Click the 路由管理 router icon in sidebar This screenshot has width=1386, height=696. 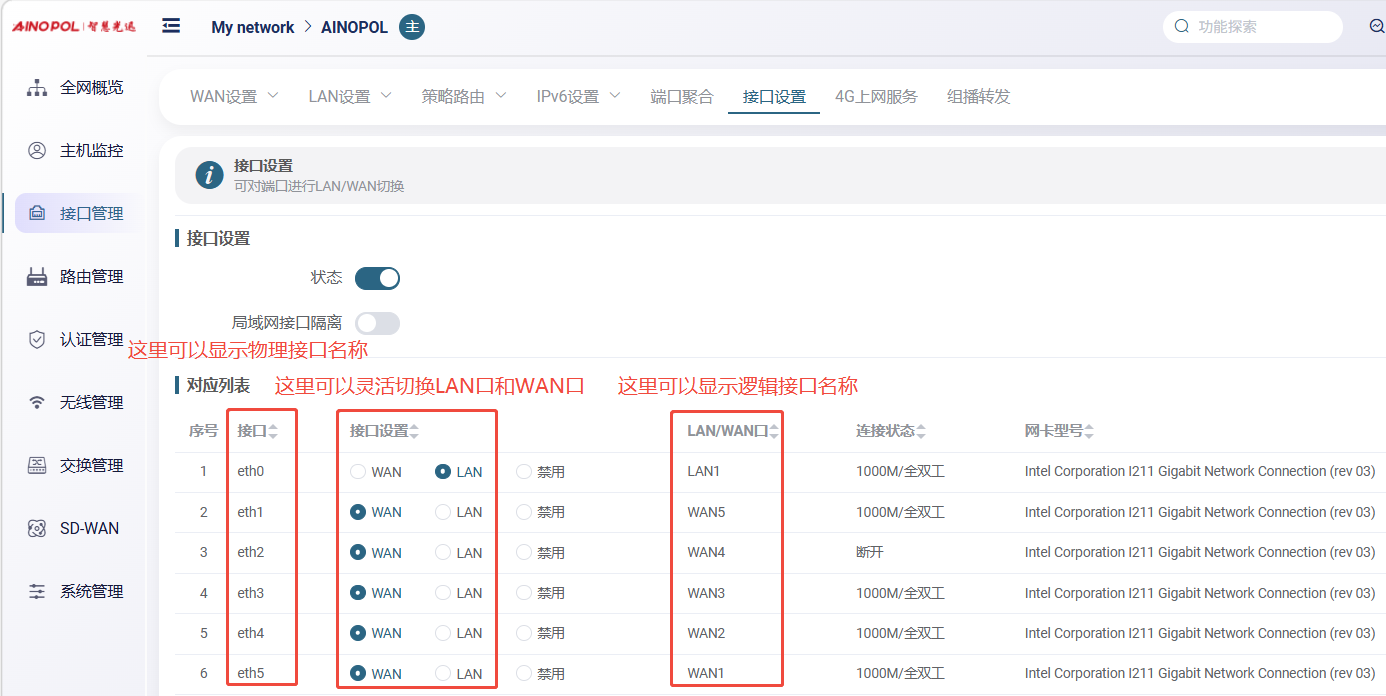(37, 277)
